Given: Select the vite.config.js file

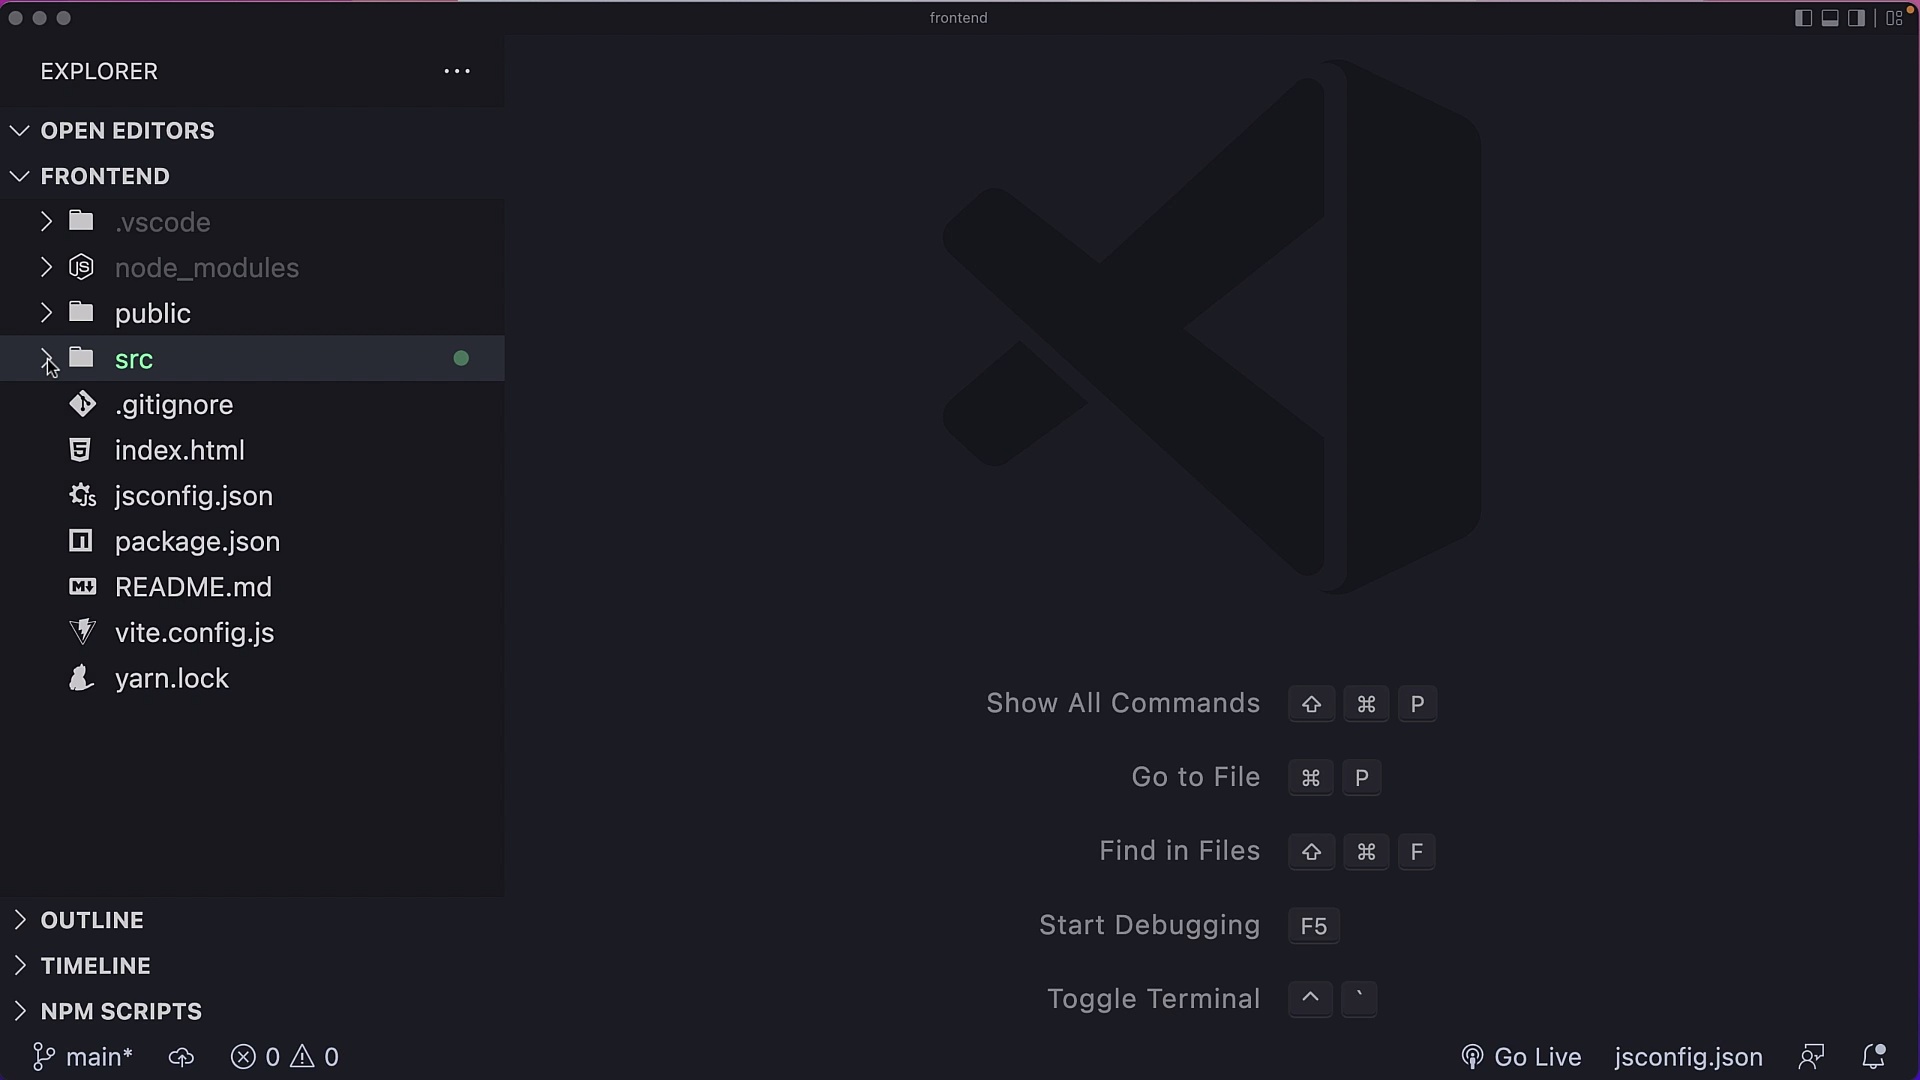Looking at the screenshot, I should (x=195, y=632).
